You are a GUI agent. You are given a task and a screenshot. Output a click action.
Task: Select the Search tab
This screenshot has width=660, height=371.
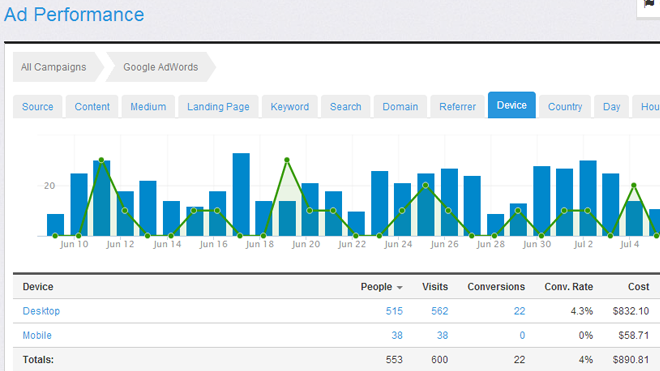point(346,107)
